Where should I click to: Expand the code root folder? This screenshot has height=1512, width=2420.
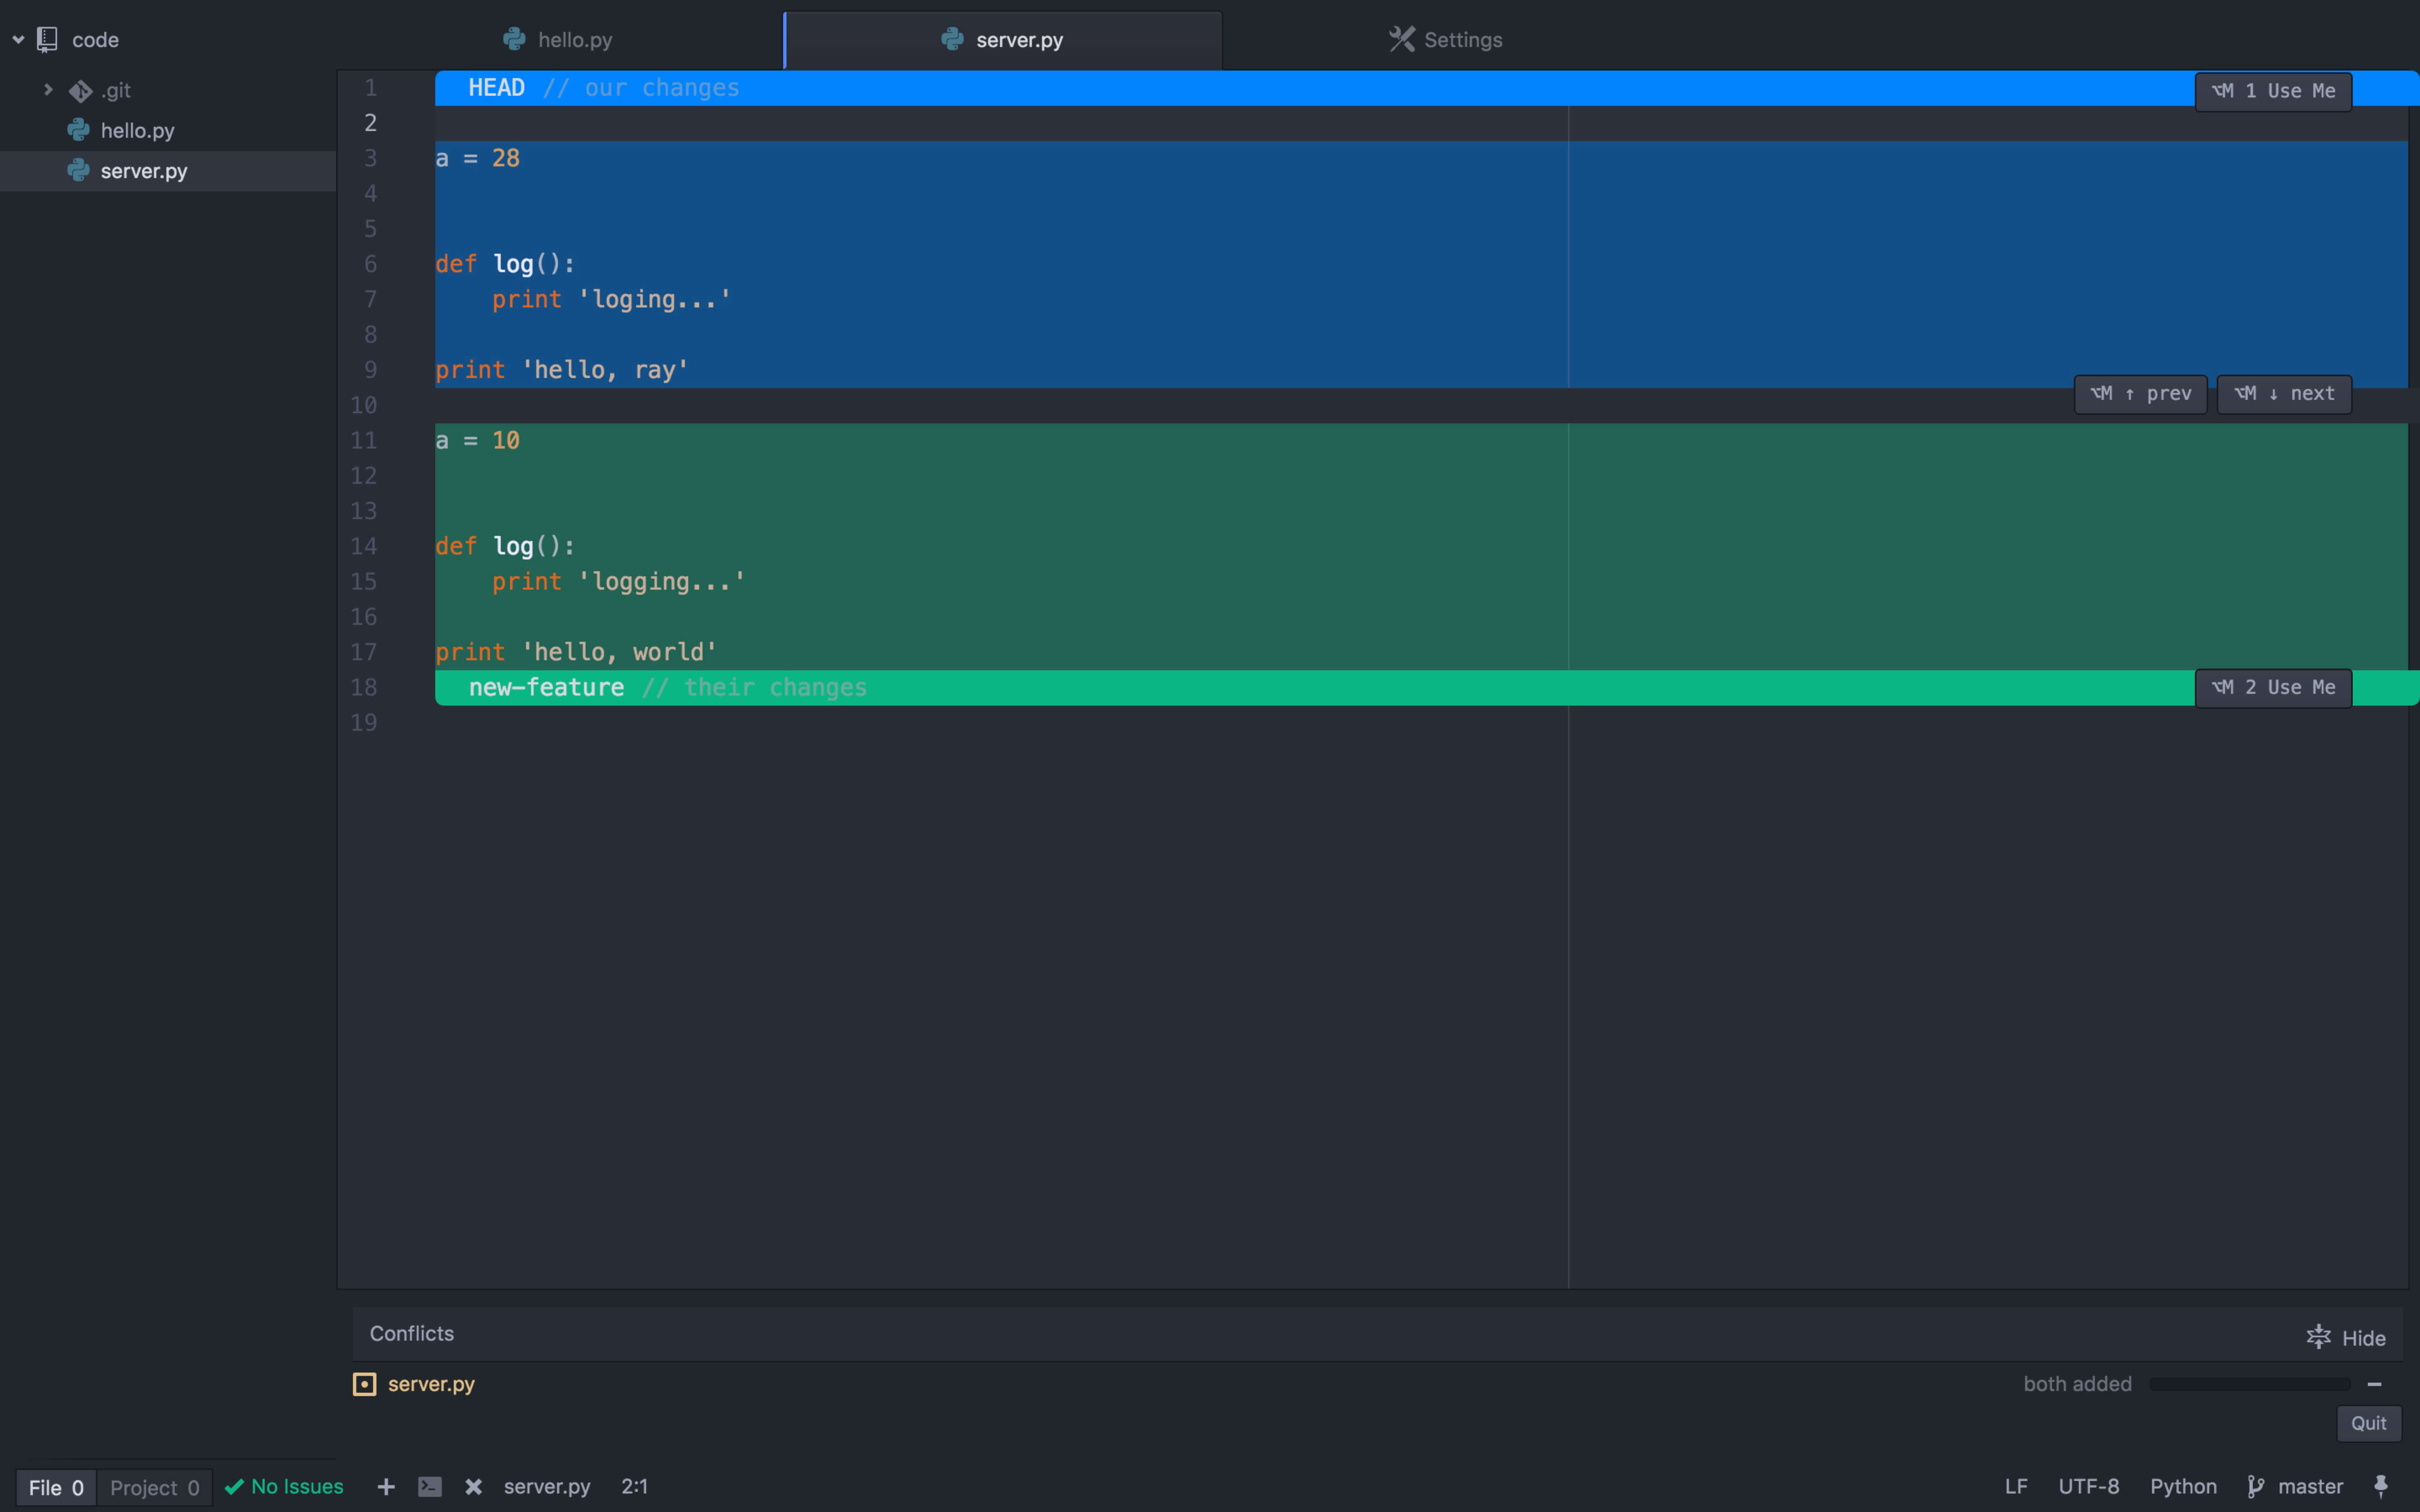click(17, 38)
